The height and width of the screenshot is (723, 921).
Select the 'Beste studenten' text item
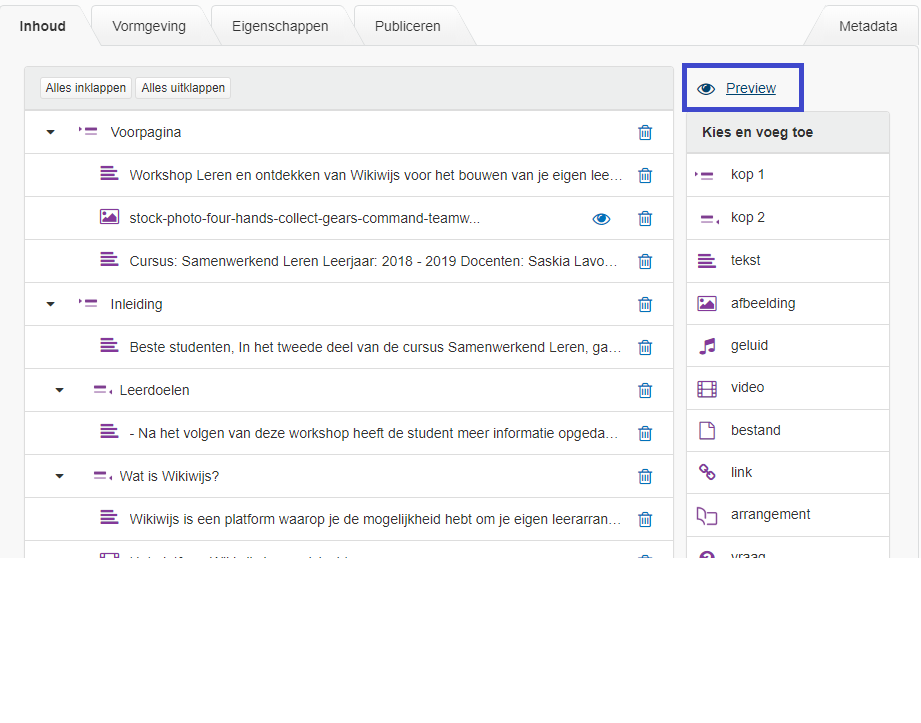click(x=375, y=347)
